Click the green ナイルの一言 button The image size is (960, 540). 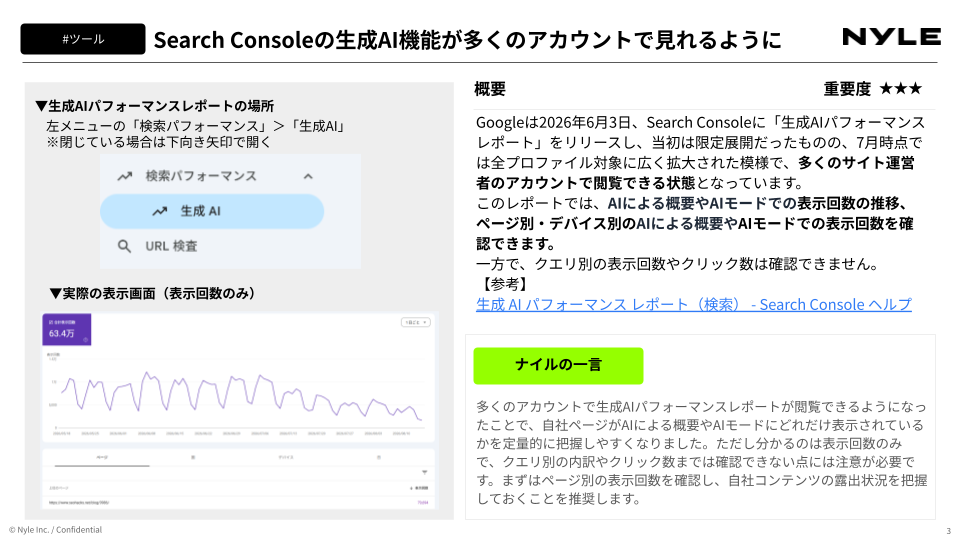click(x=558, y=366)
